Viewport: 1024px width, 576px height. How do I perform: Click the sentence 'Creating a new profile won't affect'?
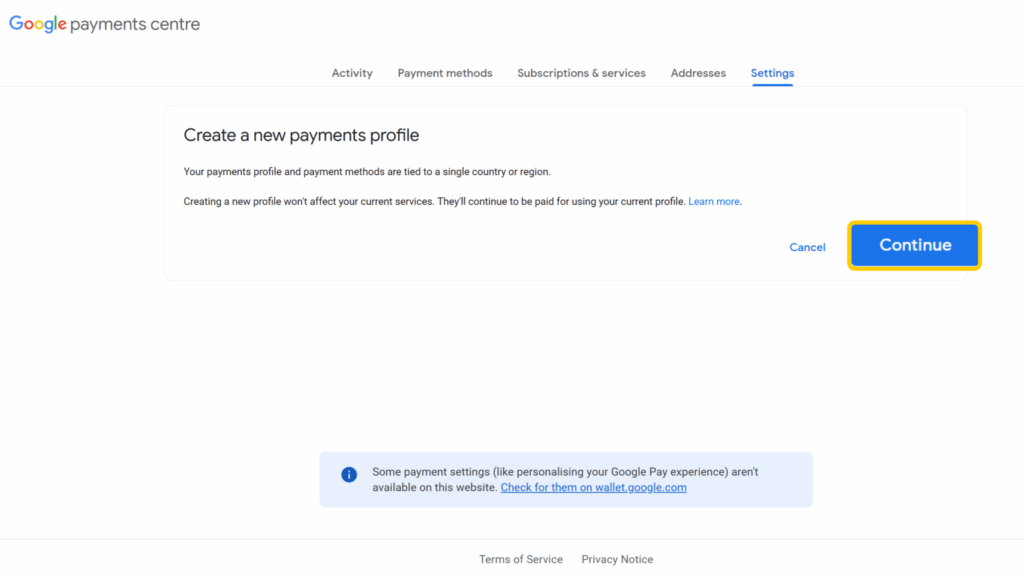click(x=434, y=202)
